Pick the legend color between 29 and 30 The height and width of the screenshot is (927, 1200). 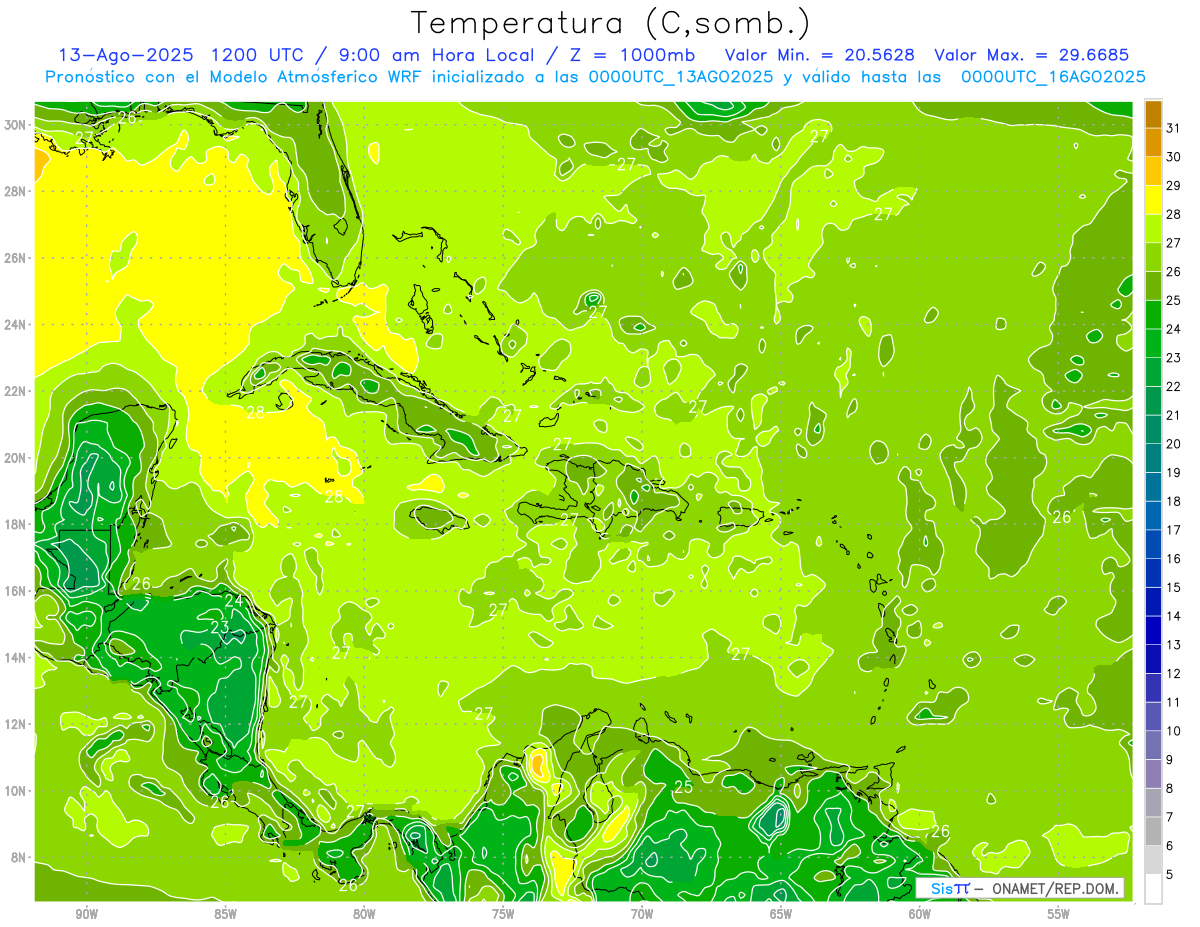point(1153,171)
